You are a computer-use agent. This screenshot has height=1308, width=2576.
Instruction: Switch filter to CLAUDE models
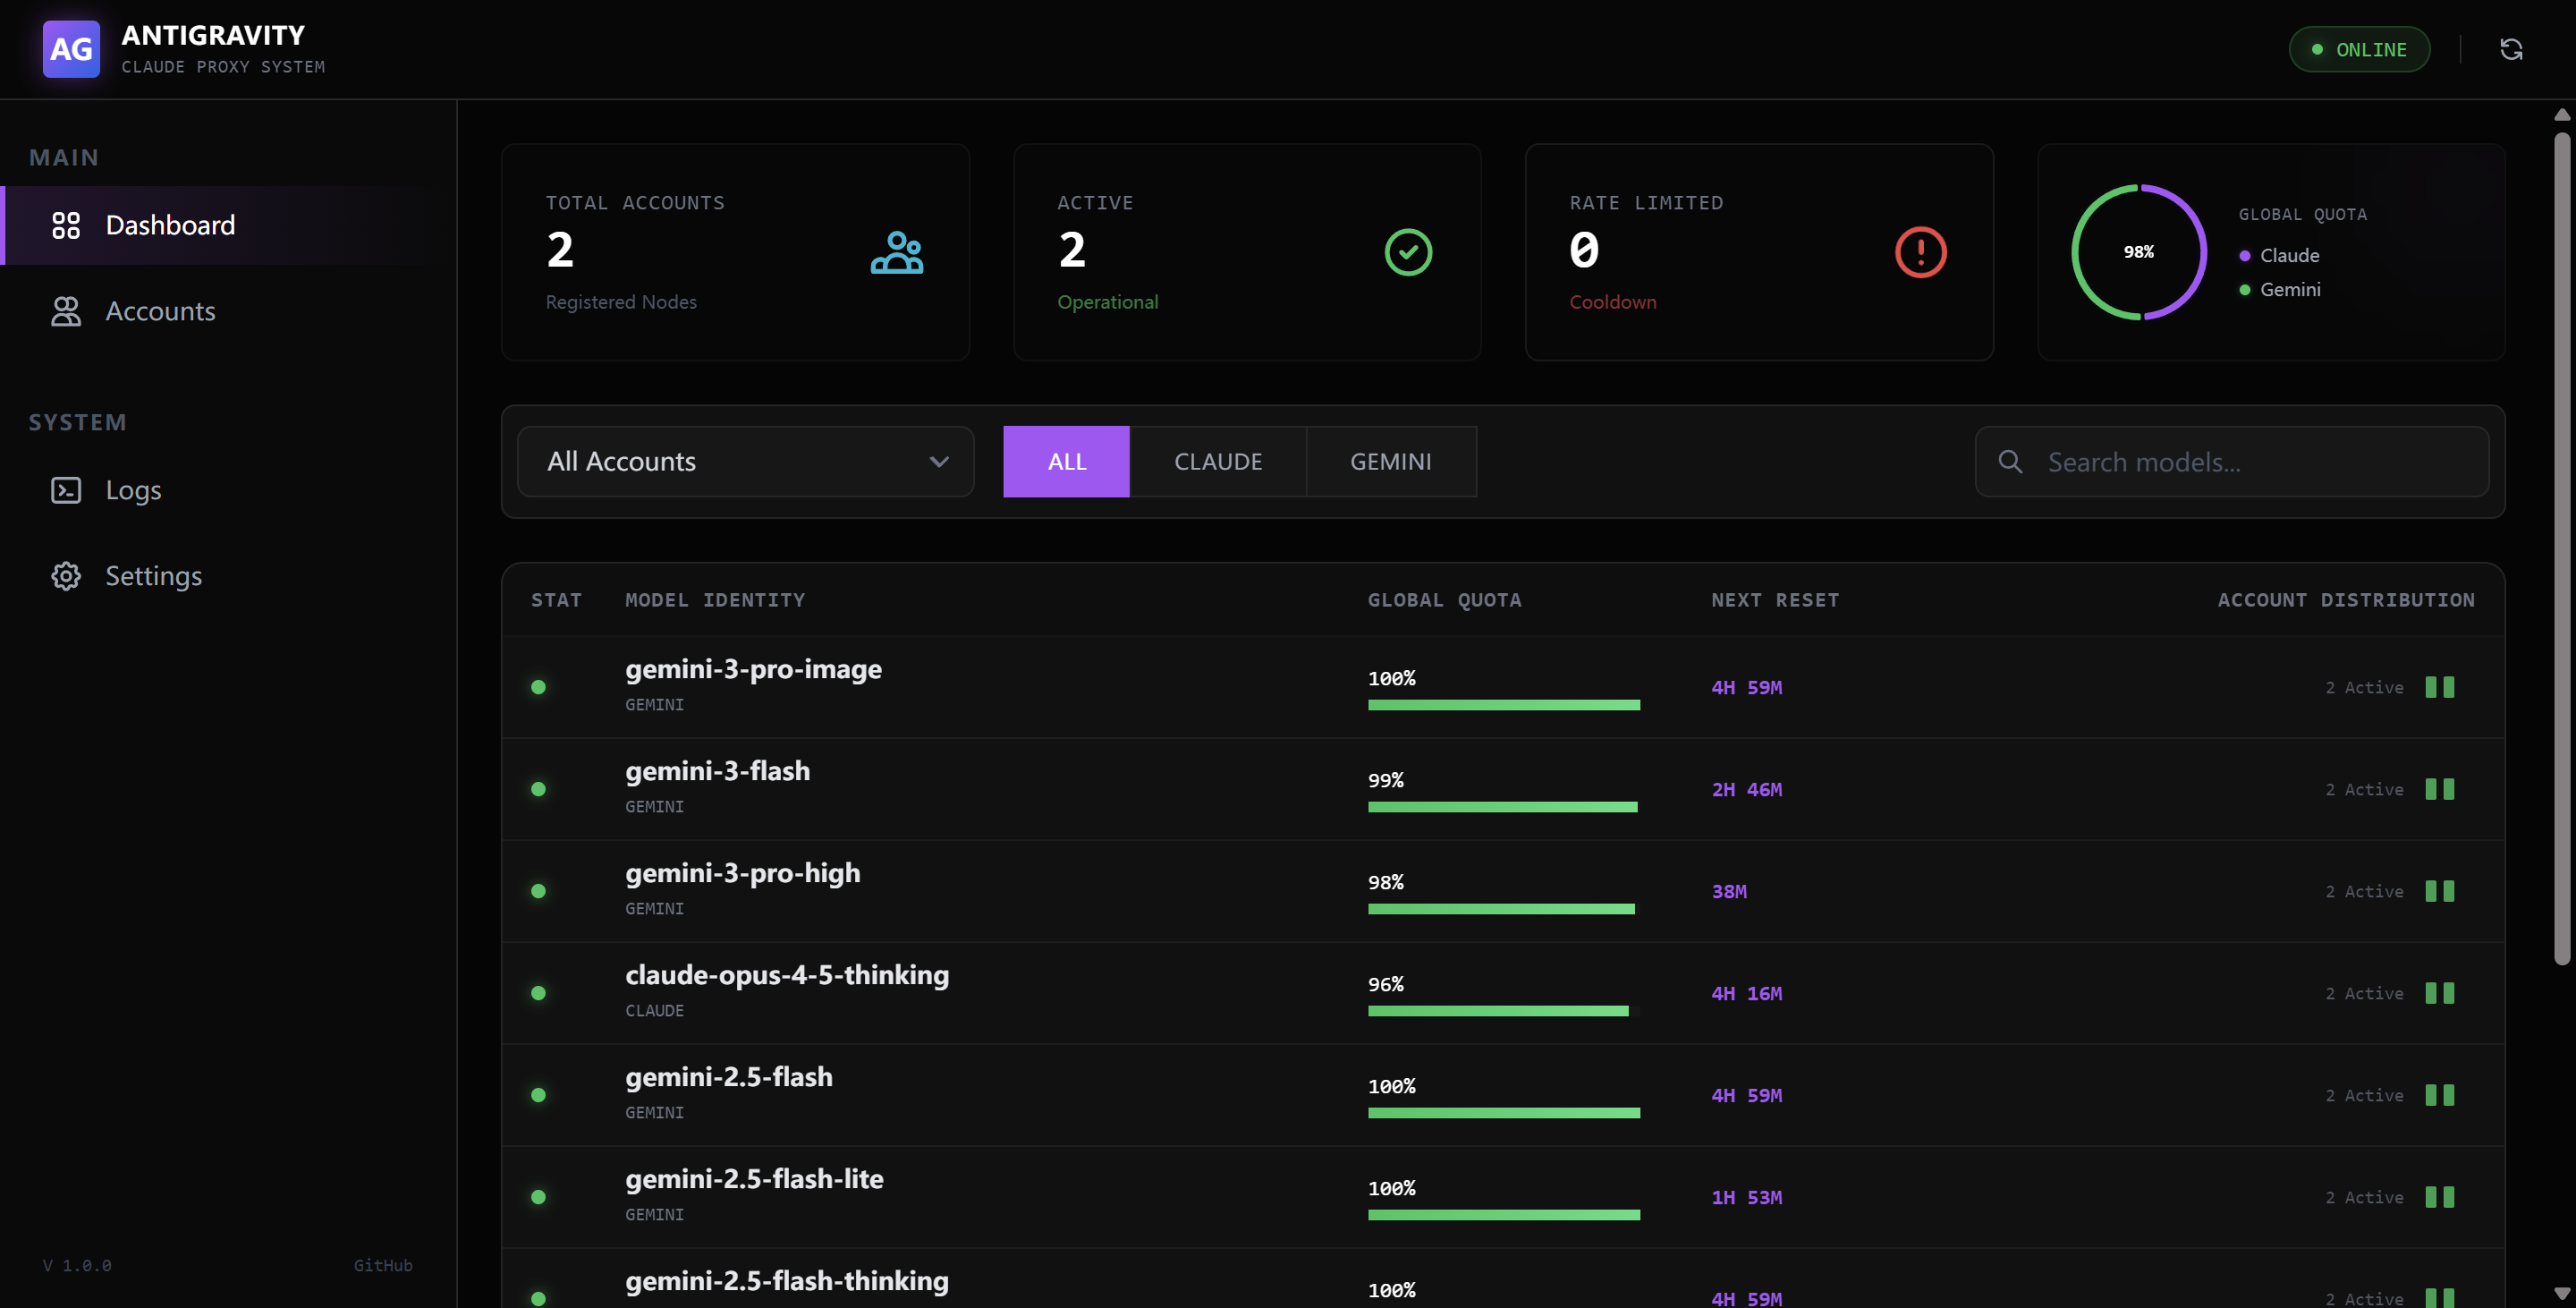click(x=1217, y=461)
